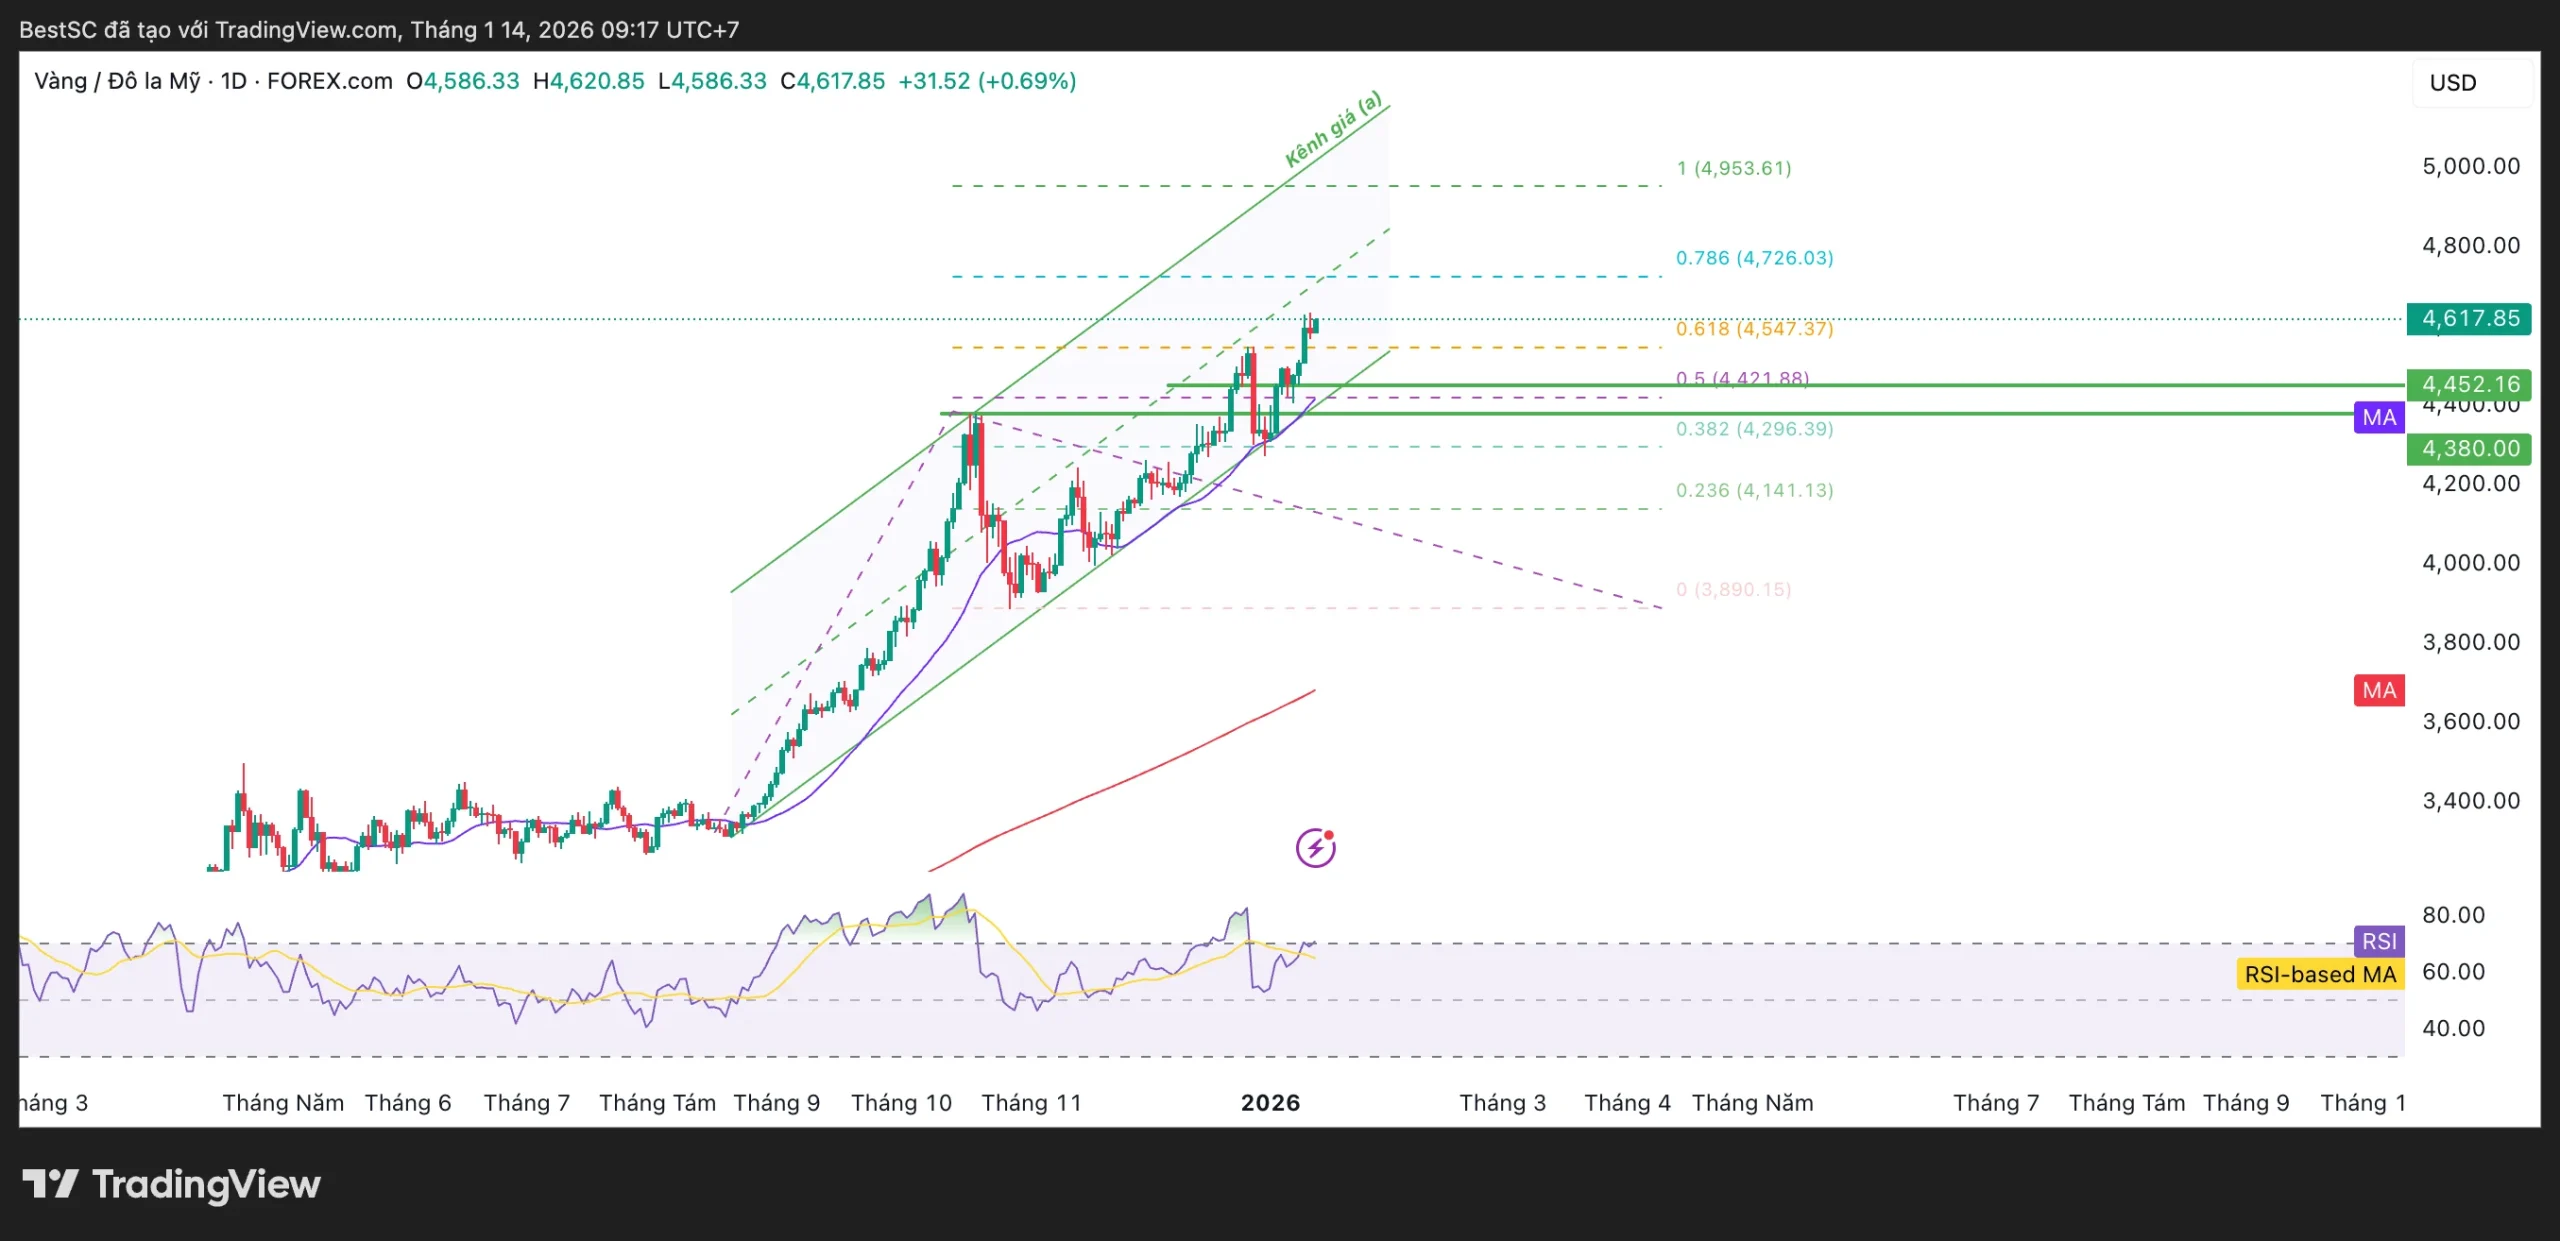The width and height of the screenshot is (2560, 1241).
Task: Click the TradingView wordmark link
Action: point(206,1184)
